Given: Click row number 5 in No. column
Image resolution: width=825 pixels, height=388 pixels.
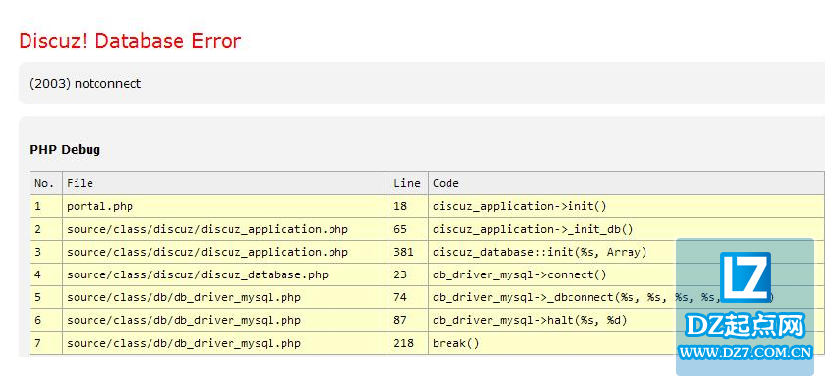Looking at the screenshot, I should tap(46, 297).
